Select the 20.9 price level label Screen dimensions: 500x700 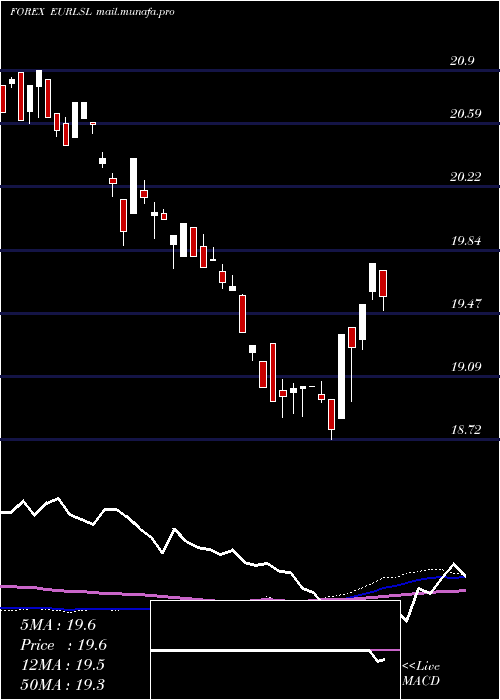pyautogui.click(x=462, y=61)
